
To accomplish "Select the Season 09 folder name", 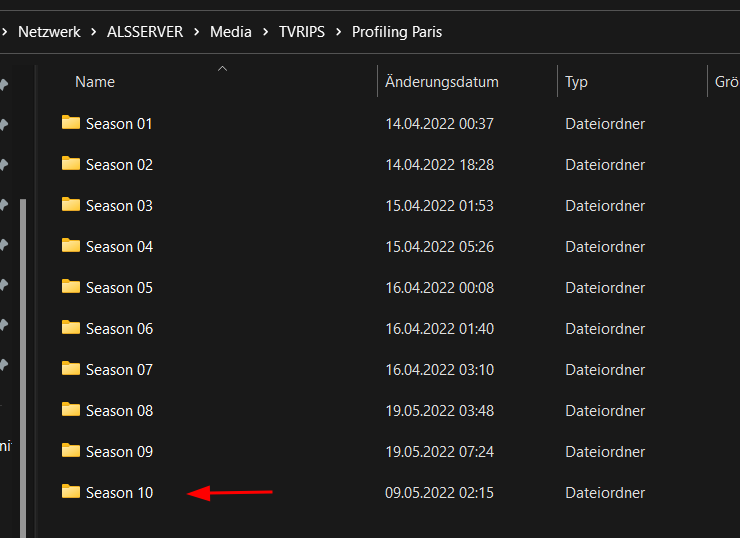I will (x=119, y=452).
